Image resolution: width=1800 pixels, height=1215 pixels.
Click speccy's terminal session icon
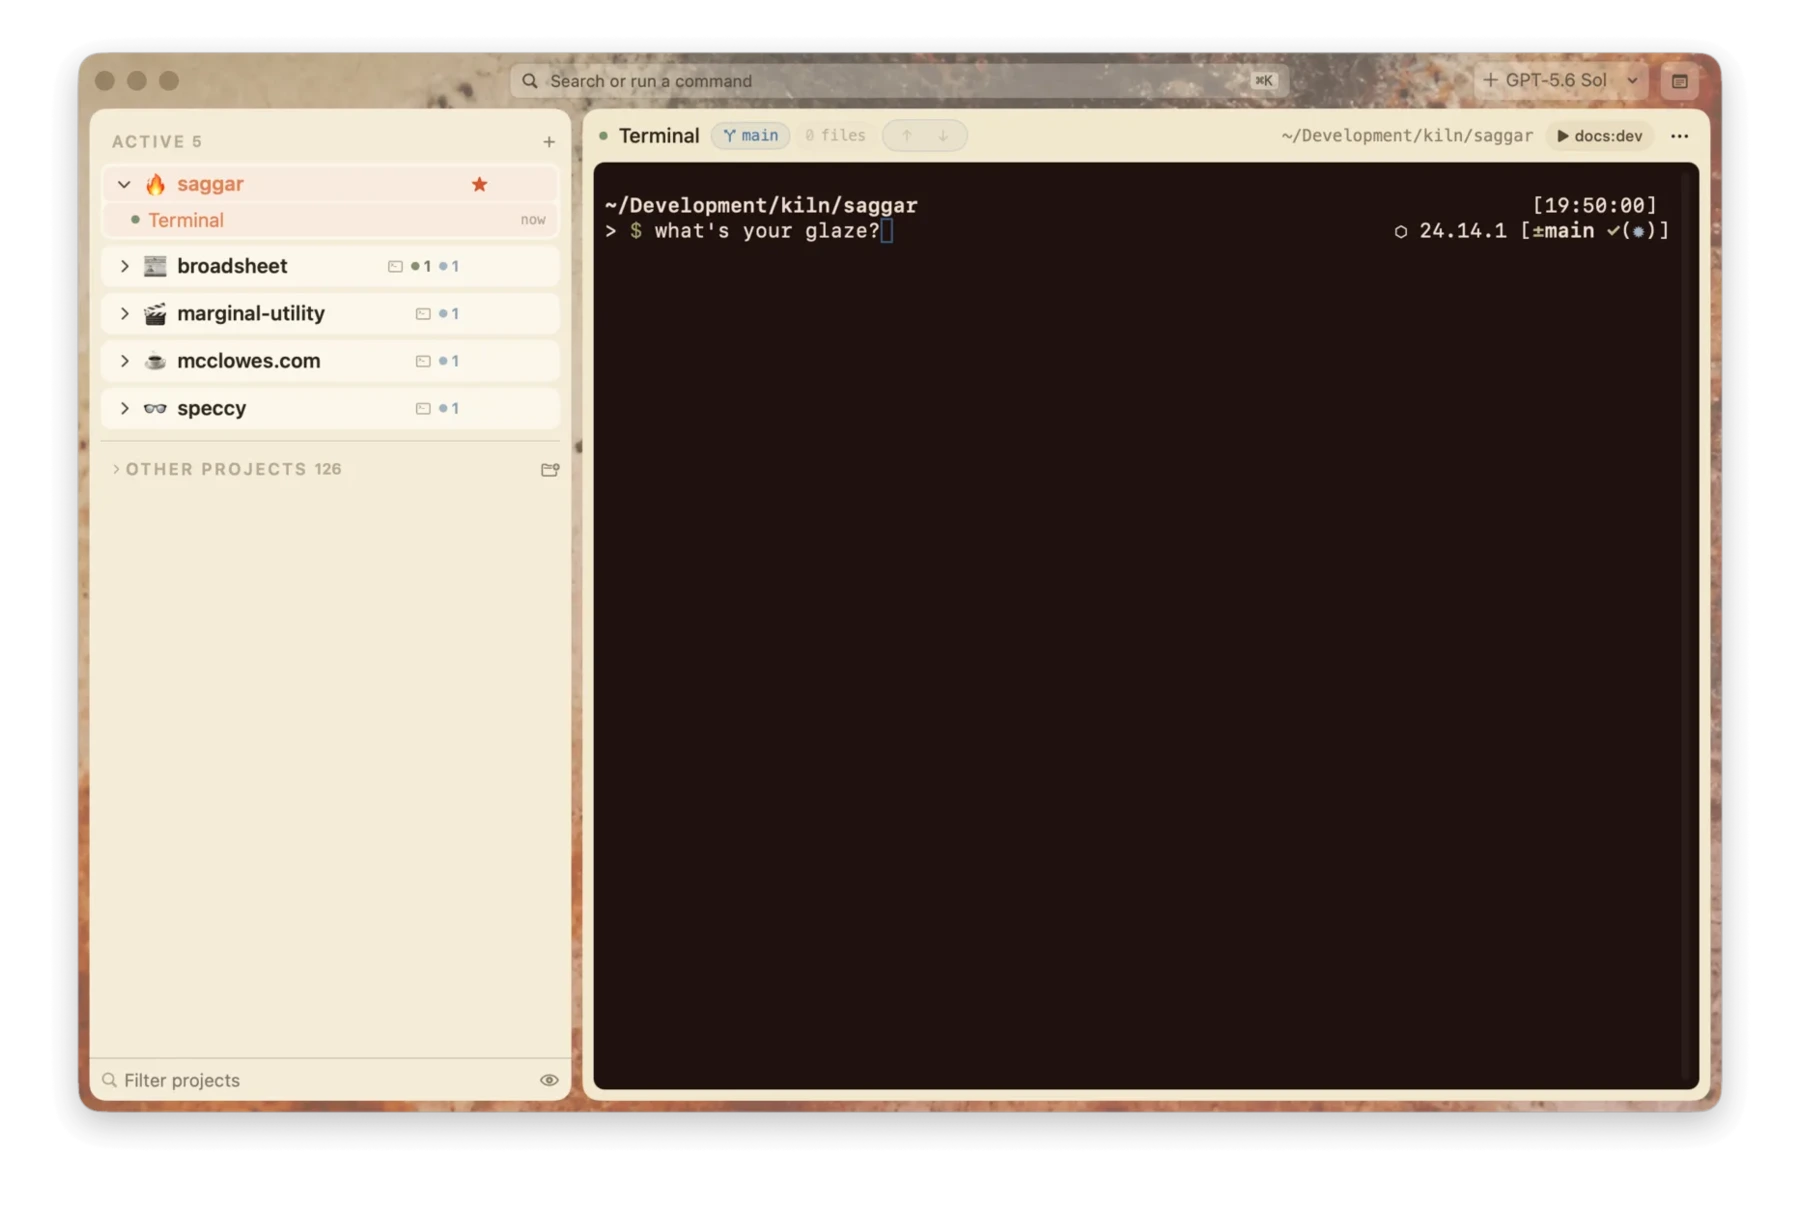tap(423, 408)
